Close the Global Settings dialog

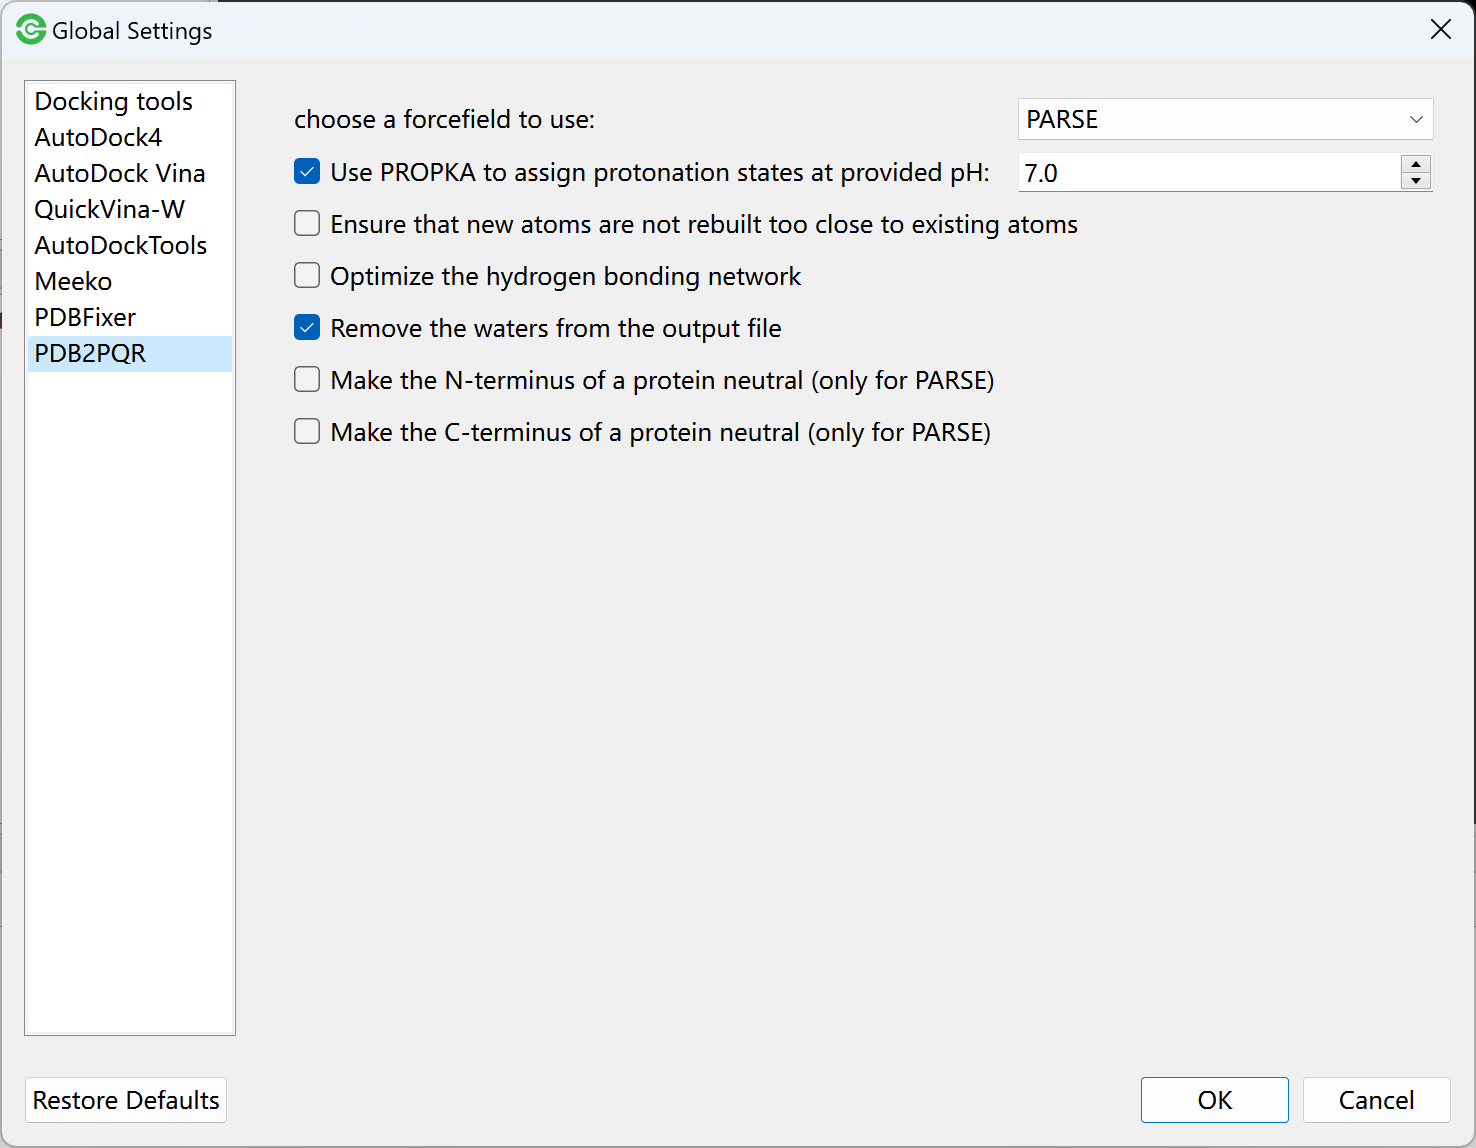pos(1440,29)
